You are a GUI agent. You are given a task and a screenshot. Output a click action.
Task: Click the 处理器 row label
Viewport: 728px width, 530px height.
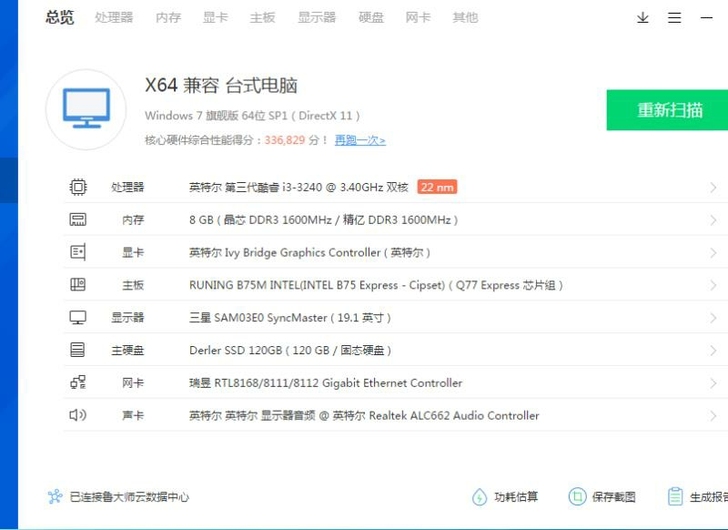point(128,187)
